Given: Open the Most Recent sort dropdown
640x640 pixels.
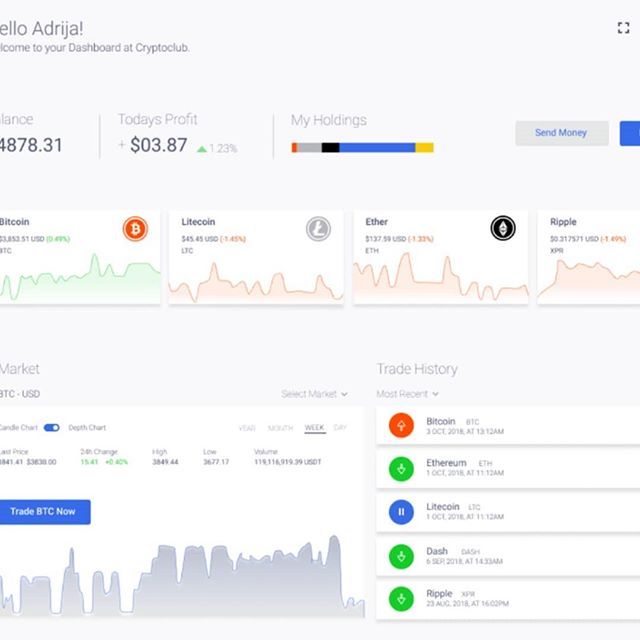Looking at the screenshot, I should 407,394.
